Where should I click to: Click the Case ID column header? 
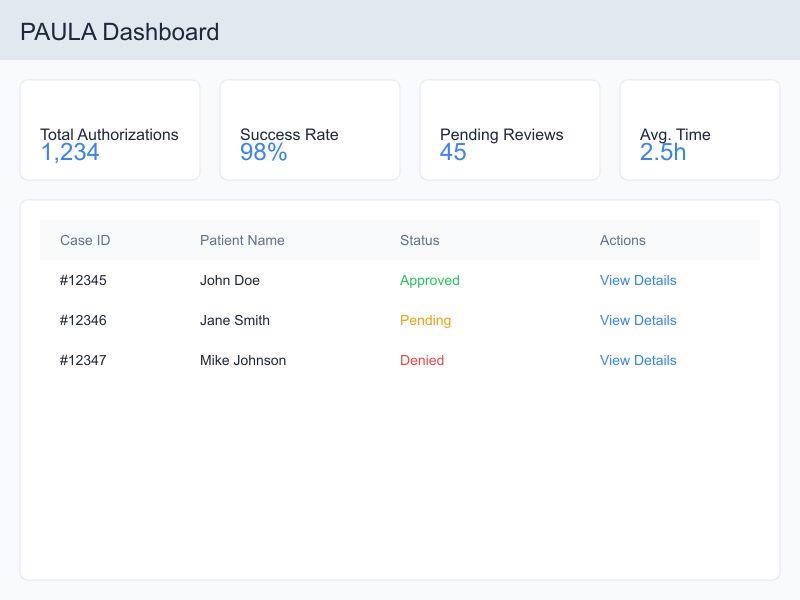85,240
